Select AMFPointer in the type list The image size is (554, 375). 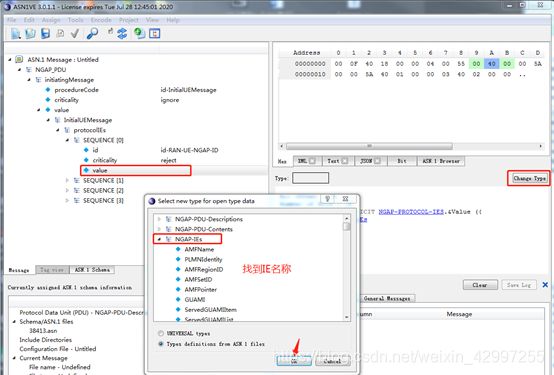pyautogui.click(x=200, y=289)
